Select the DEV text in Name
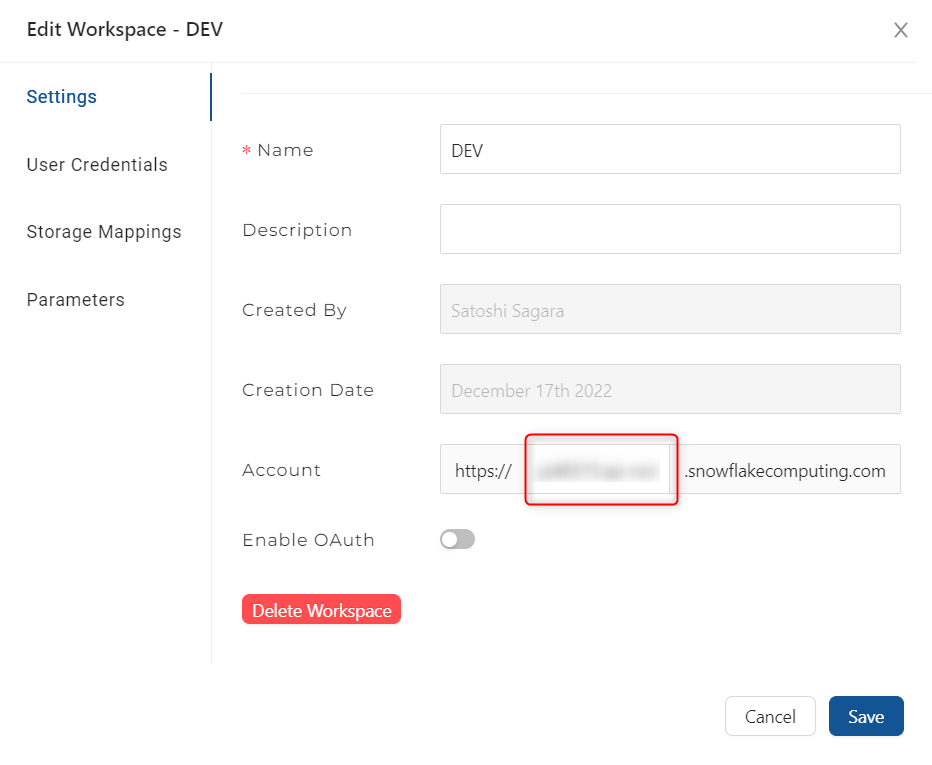Screen dimensions: 932x765 coord(462,149)
